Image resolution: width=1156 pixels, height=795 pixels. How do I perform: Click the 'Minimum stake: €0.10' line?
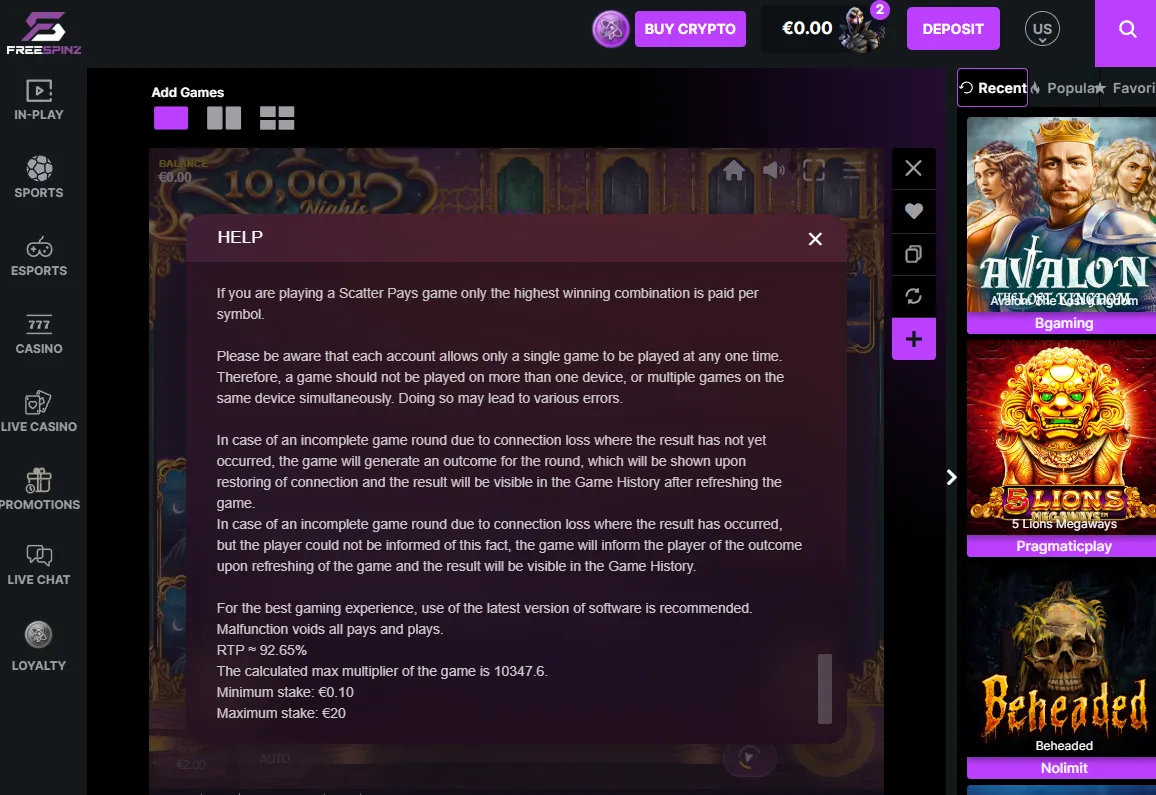[285, 692]
